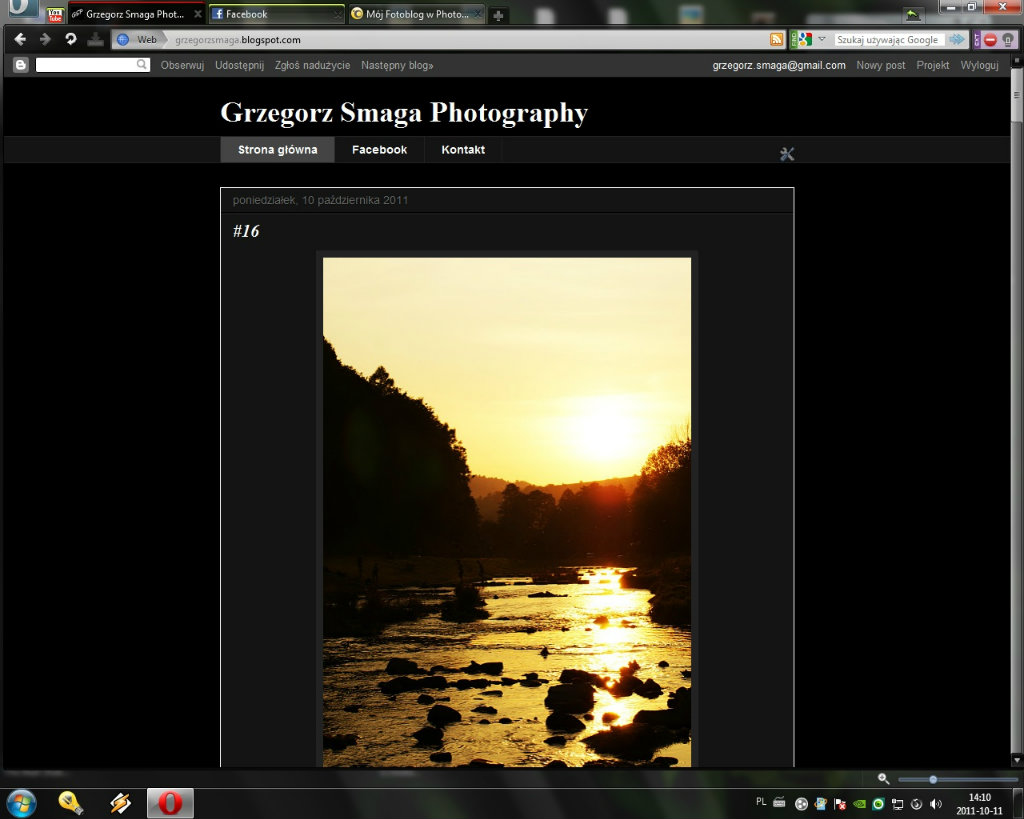Open the pinned YouTube tab
Screen dimensions: 1024x819
coord(55,14)
